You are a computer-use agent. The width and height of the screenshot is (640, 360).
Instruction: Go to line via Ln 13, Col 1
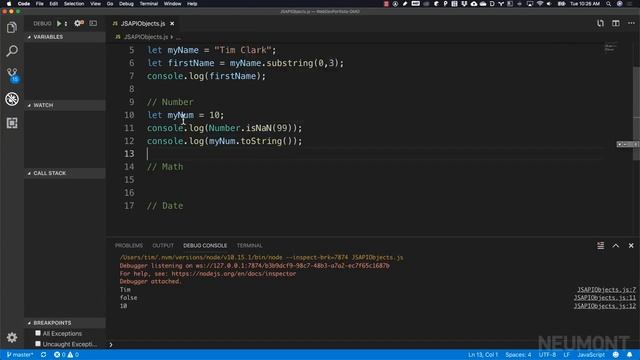(x=483, y=355)
